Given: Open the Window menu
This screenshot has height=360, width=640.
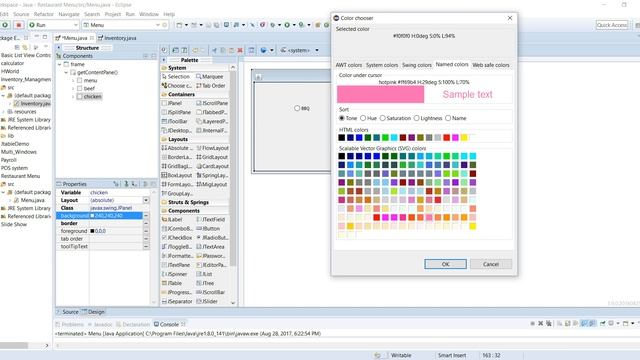Looking at the screenshot, I should 149,14.
